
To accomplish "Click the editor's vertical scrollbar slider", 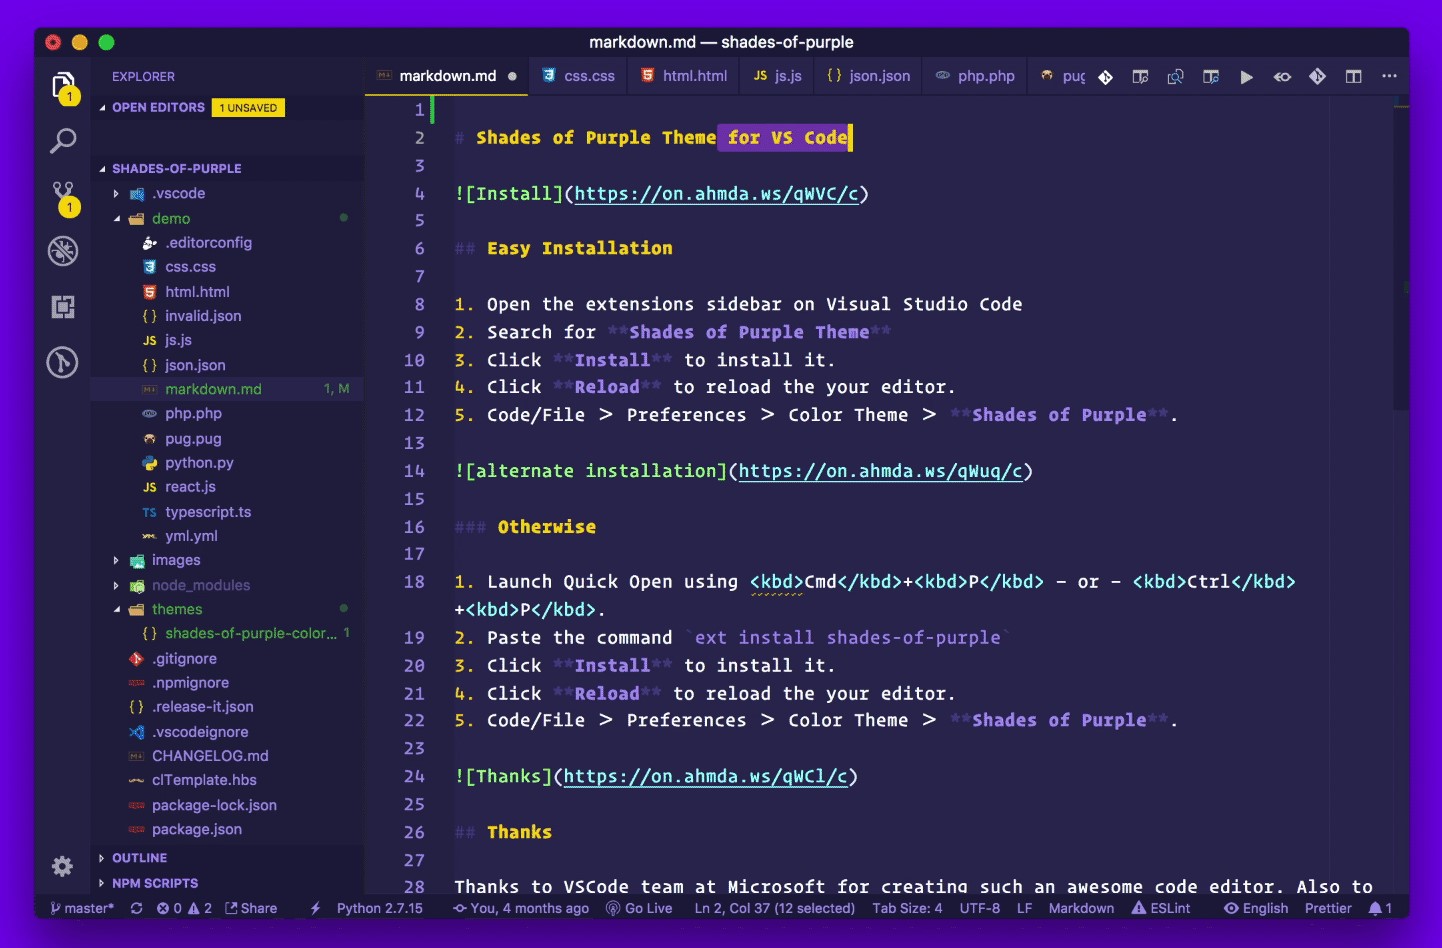I will [x=1400, y=255].
